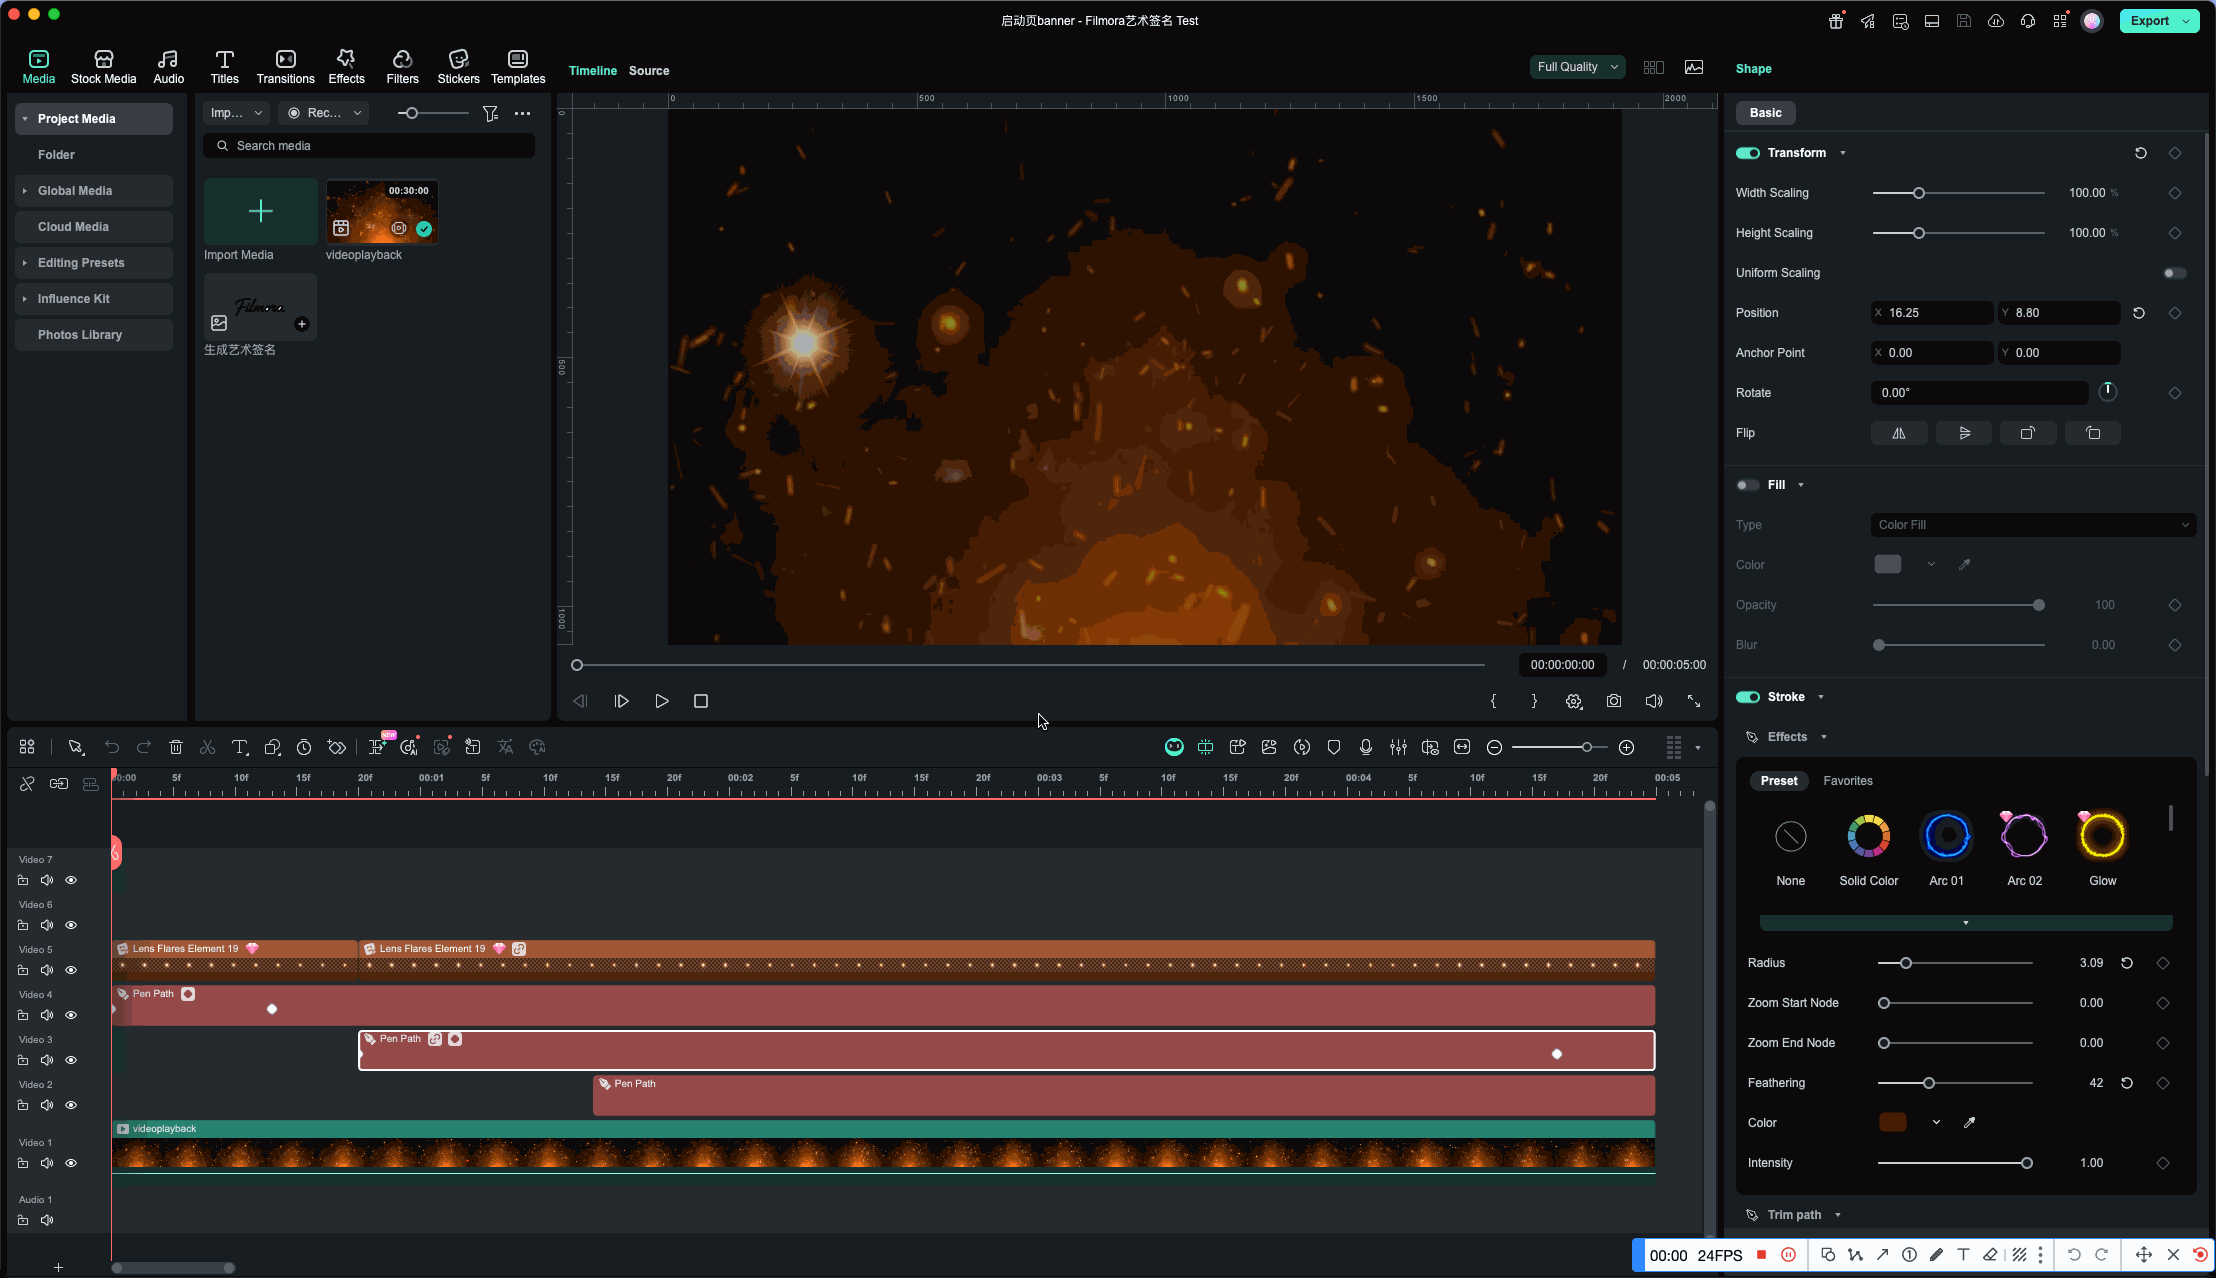Turn on Uniform Scaling switch
Screen dimensions: 2216x1278
[x=2174, y=273]
